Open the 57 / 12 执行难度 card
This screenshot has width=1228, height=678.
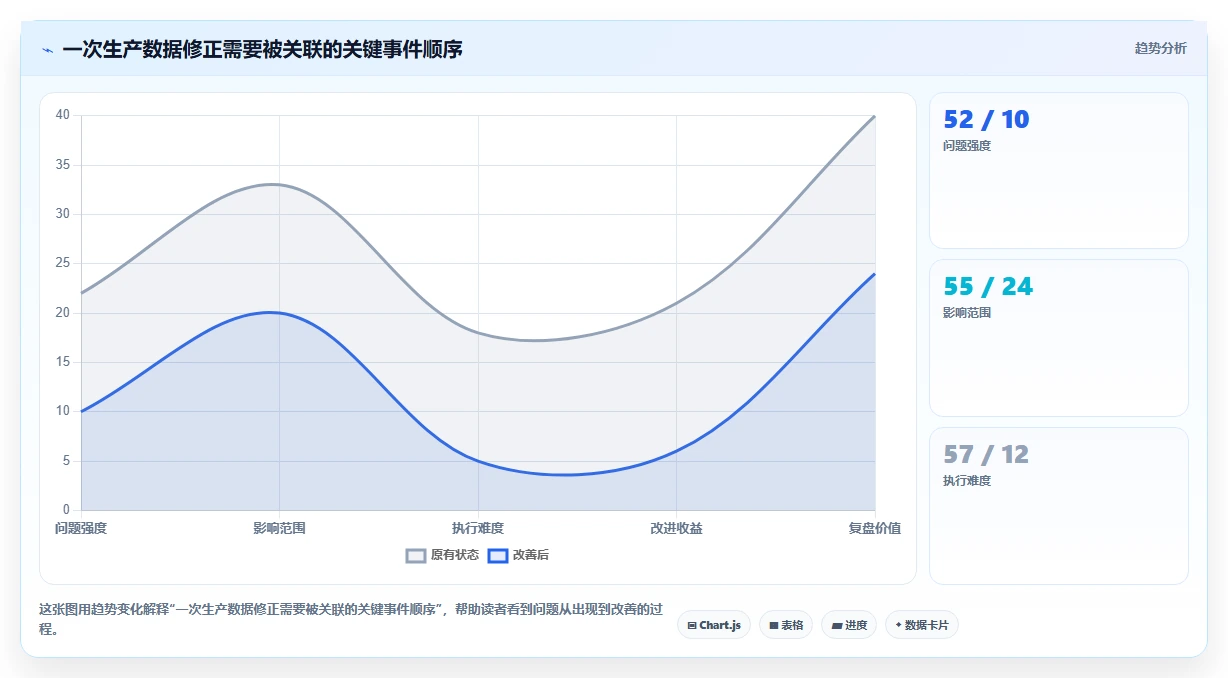[x=1059, y=506]
